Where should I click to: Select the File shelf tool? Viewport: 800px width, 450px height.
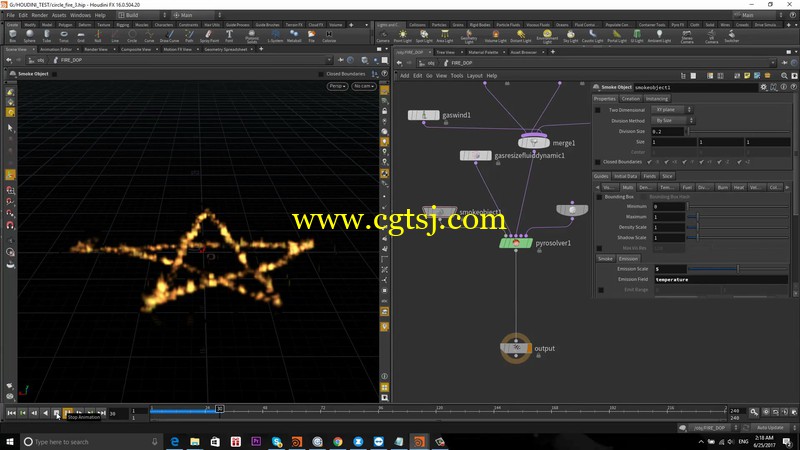pyautogui.click(x=311, y=36)
